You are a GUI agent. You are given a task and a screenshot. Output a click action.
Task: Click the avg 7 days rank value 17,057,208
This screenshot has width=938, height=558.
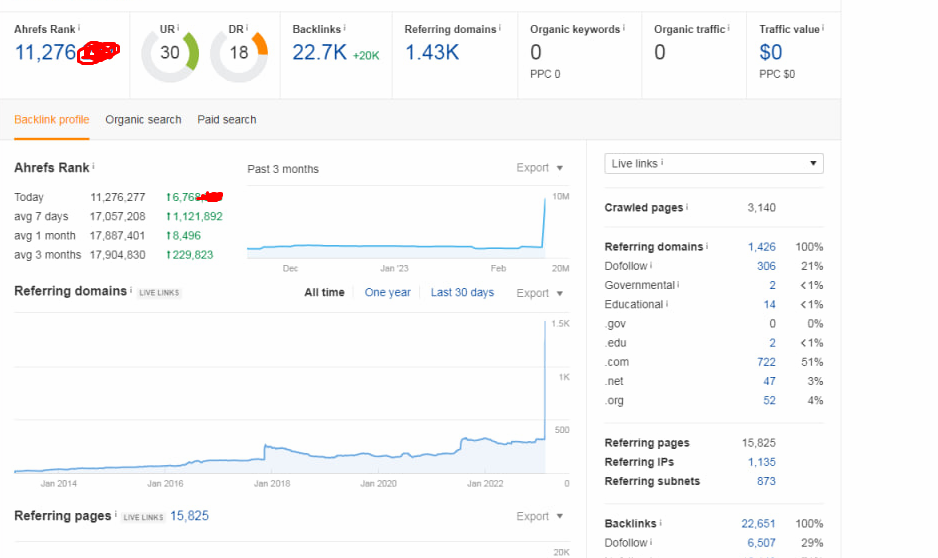[x=118, y=217]
